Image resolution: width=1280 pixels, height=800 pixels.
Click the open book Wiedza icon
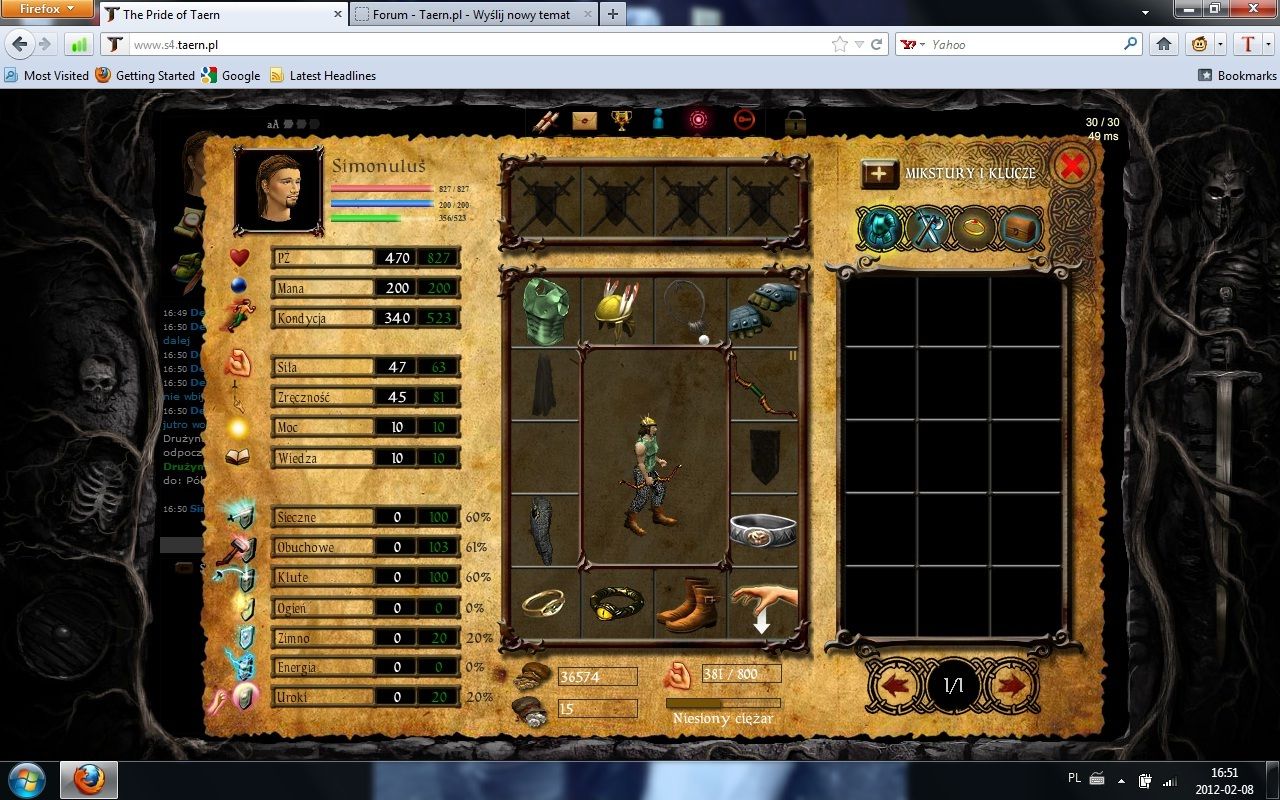pyautogui.click(x=238, y=457)
